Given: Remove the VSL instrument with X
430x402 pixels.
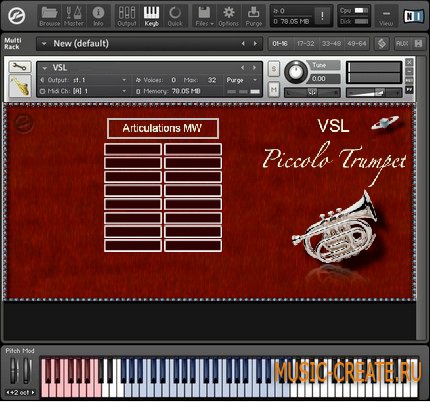Looking at the screenshot, I should [409, 62].
